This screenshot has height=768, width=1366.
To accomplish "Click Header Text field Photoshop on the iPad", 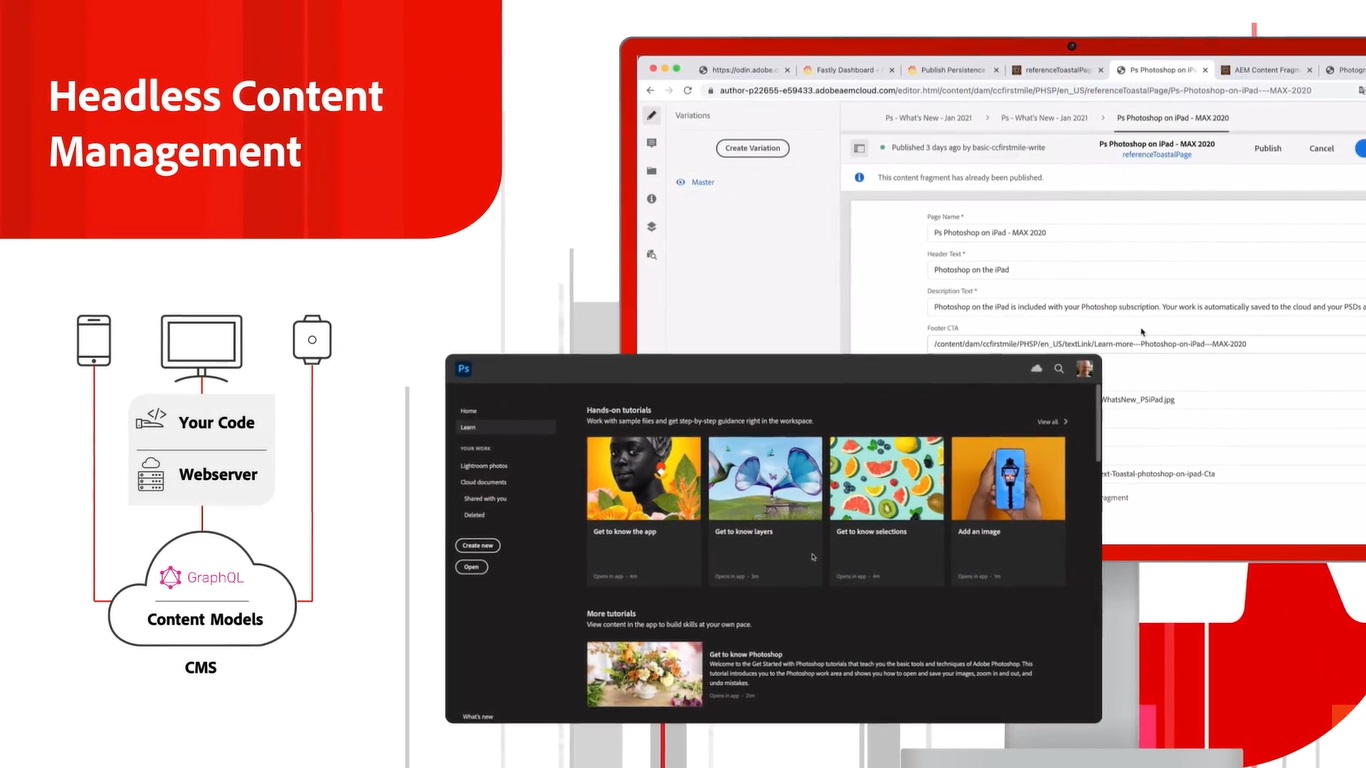I will 1146,270.
